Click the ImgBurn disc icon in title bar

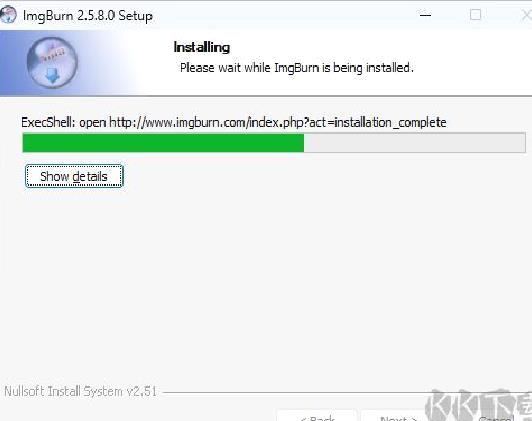coord(7,15)
